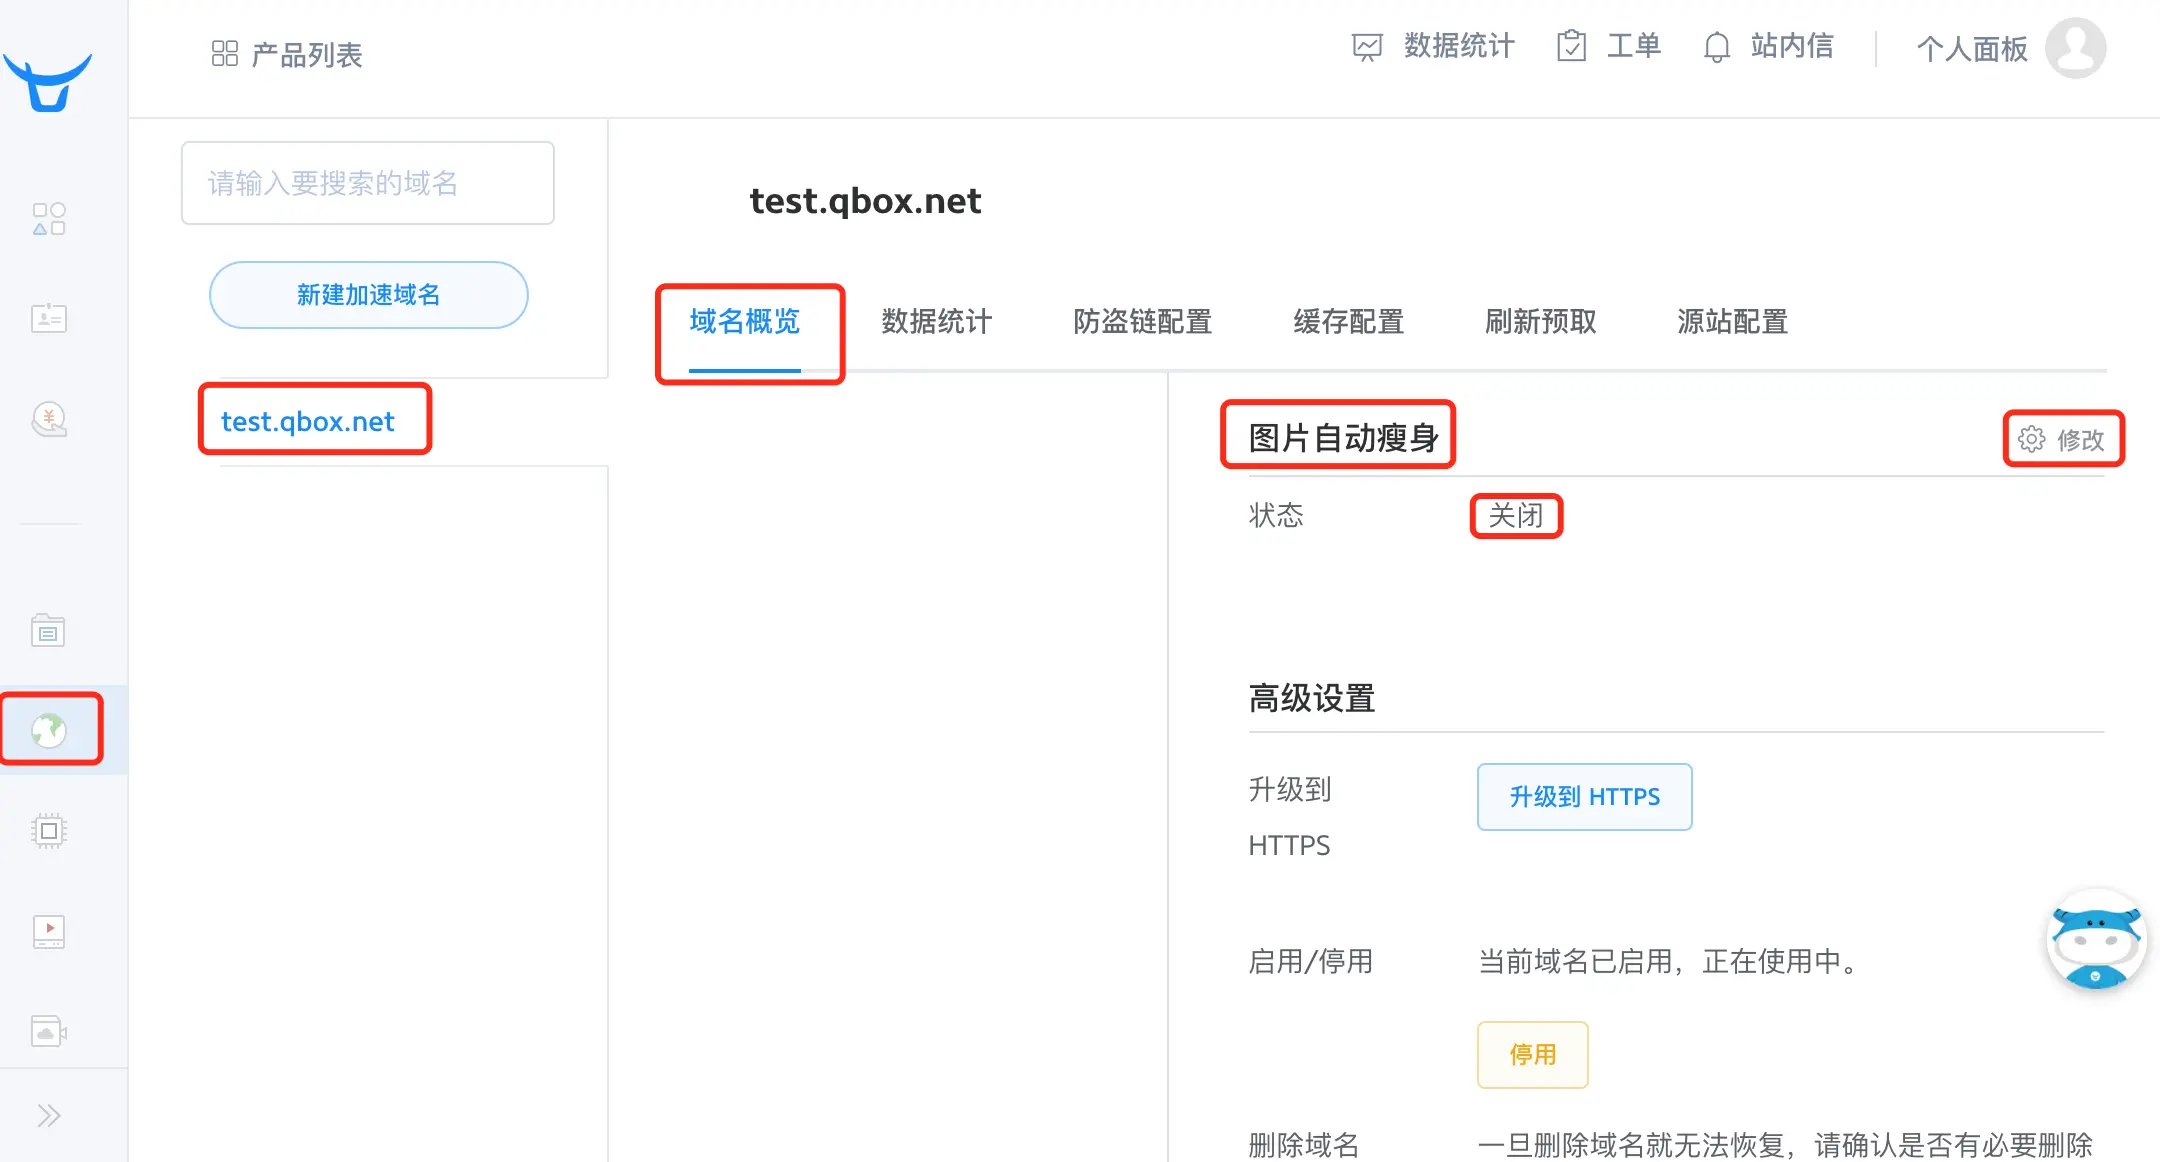2160x1162 pixels.
Task: Open the ID card sidebar icon
Action: (x=49, y=319)
